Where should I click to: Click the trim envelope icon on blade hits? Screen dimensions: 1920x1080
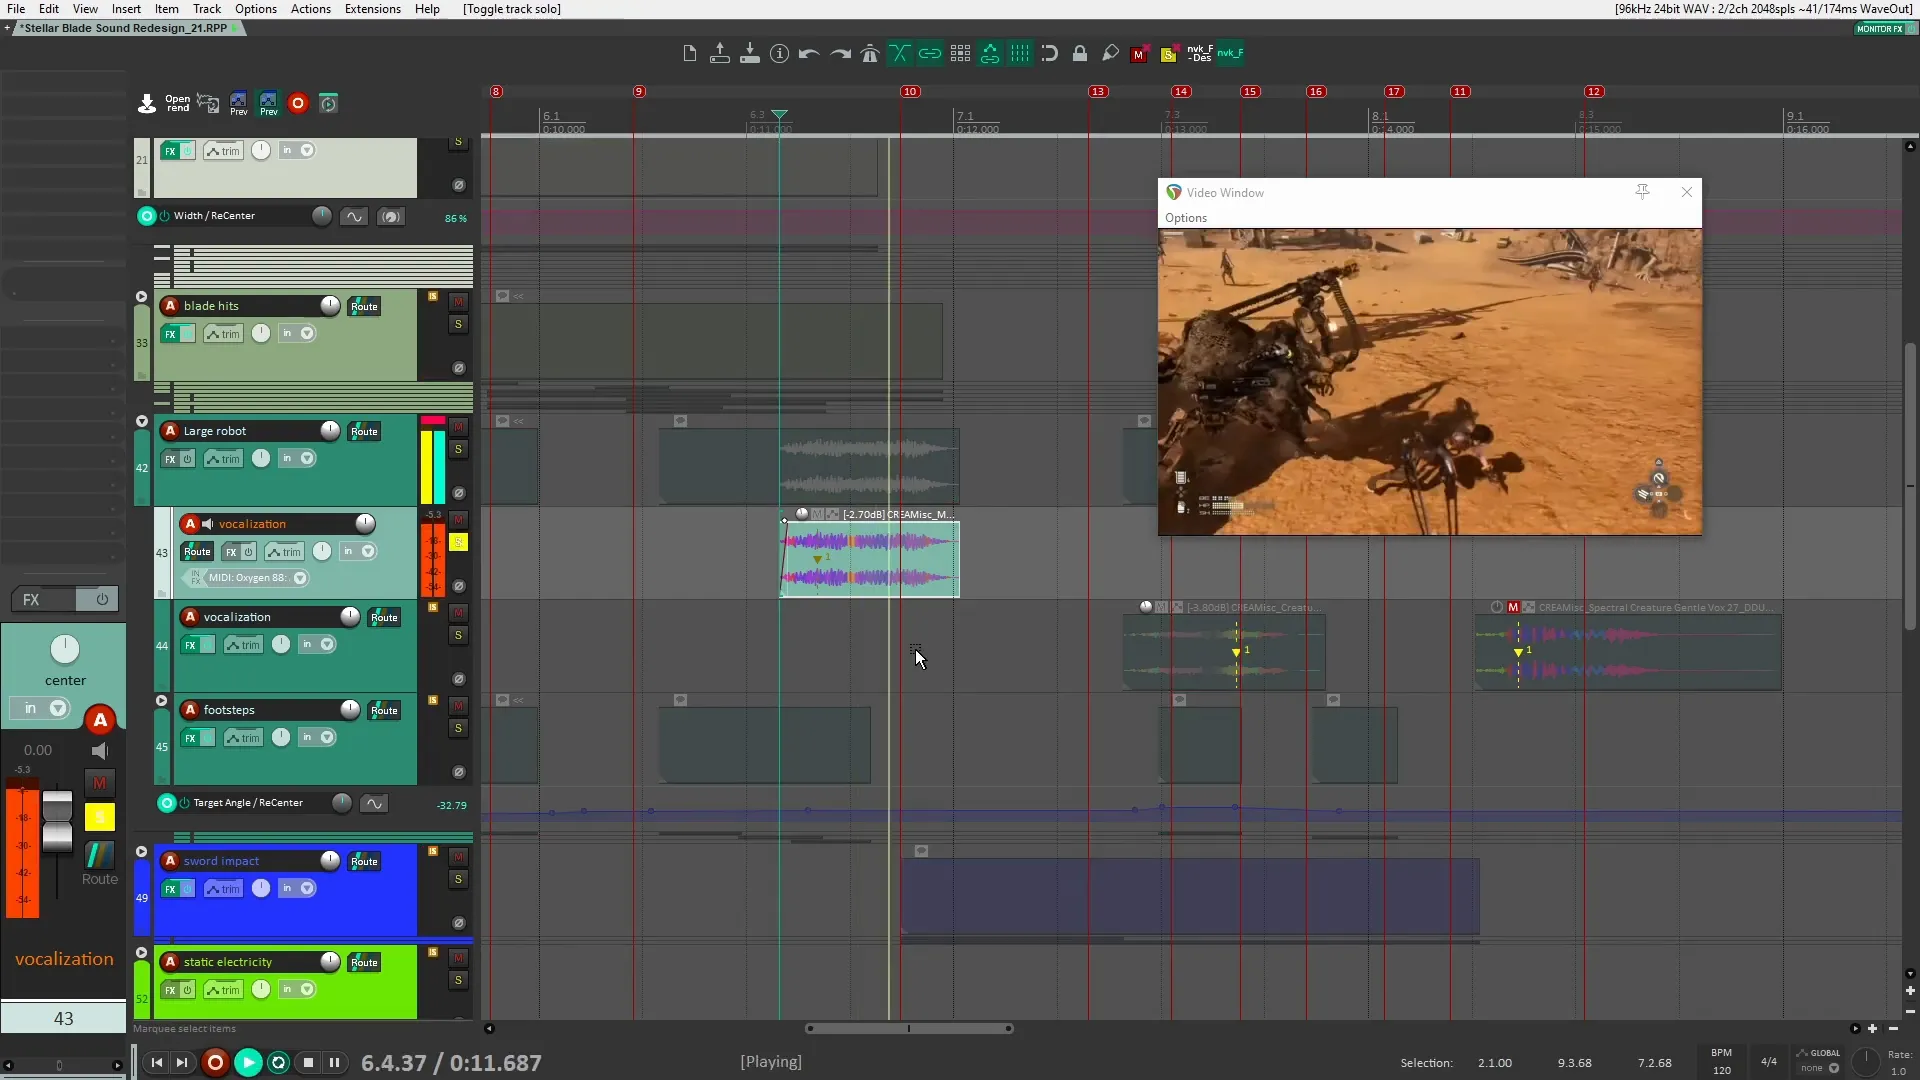coord(222,333)
